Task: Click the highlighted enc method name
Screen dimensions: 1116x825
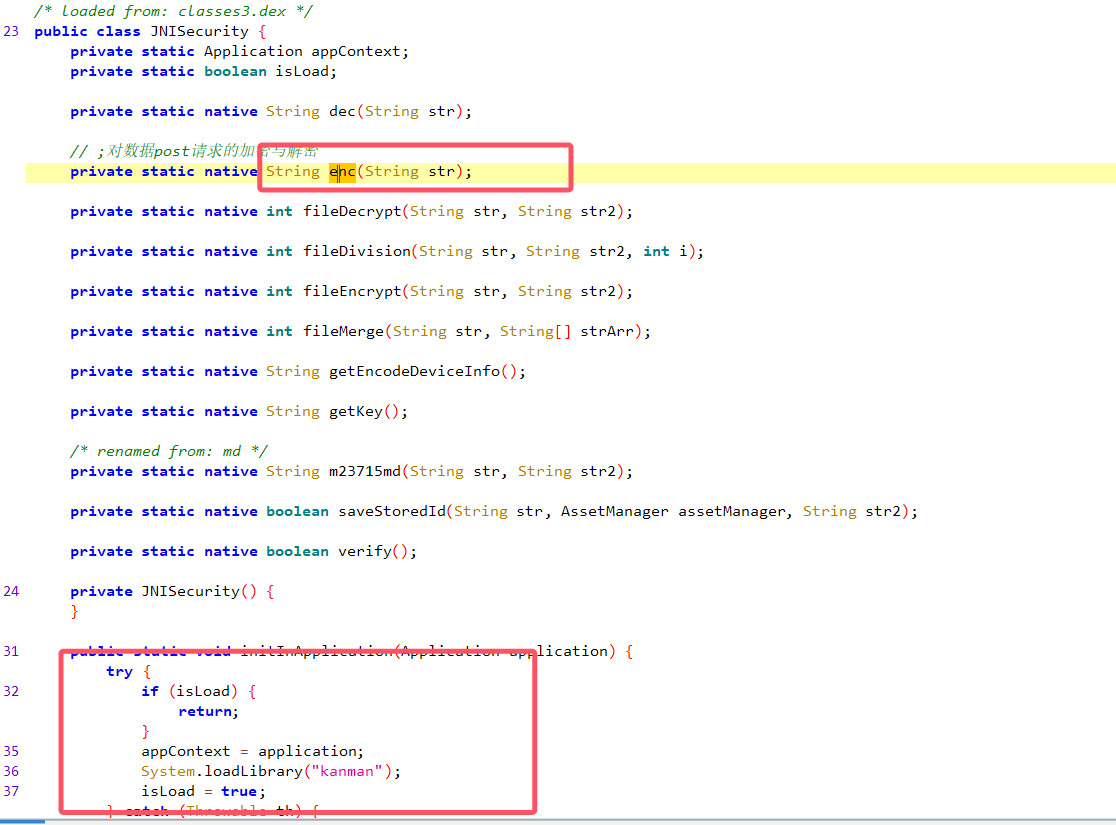Action: pyautogui.click(x=342, y=172)
